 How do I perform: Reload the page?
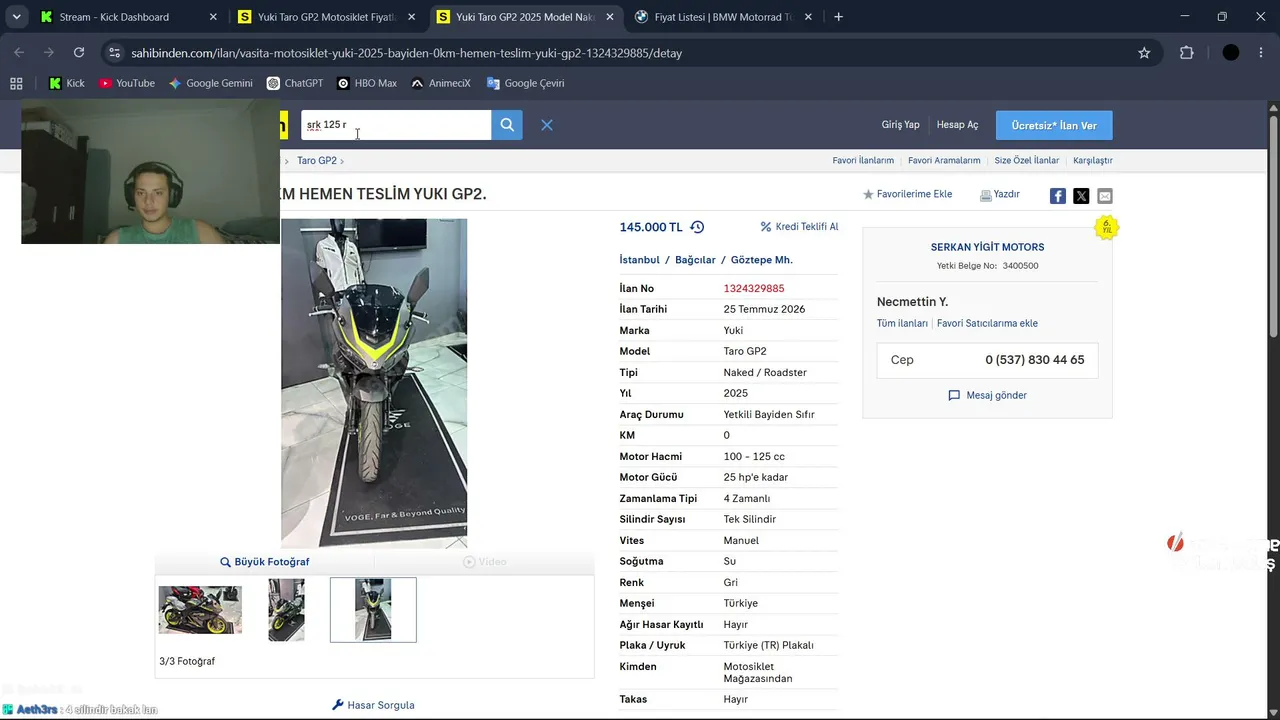click(79, 53)
